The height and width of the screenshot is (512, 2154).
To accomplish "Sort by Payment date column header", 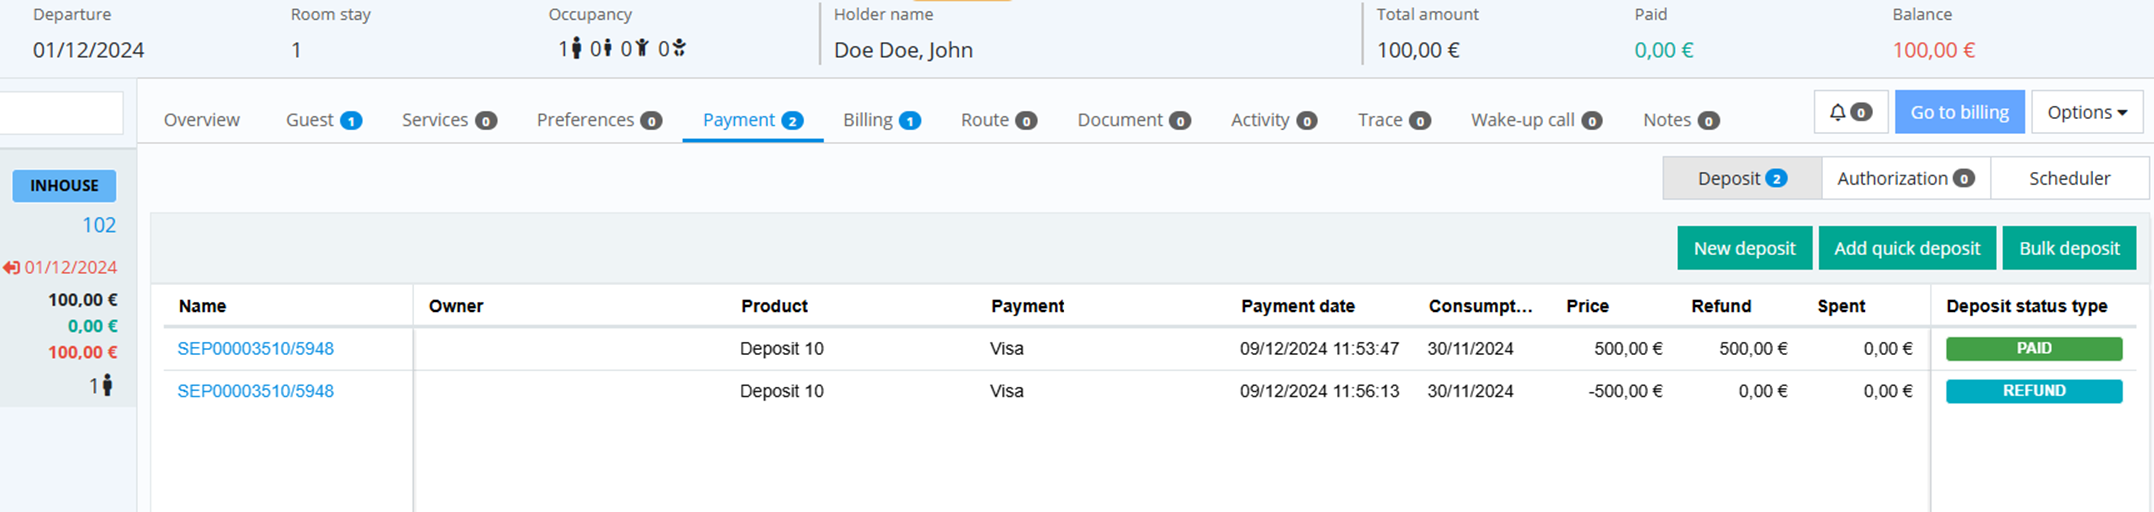I will pos(1297,307).
